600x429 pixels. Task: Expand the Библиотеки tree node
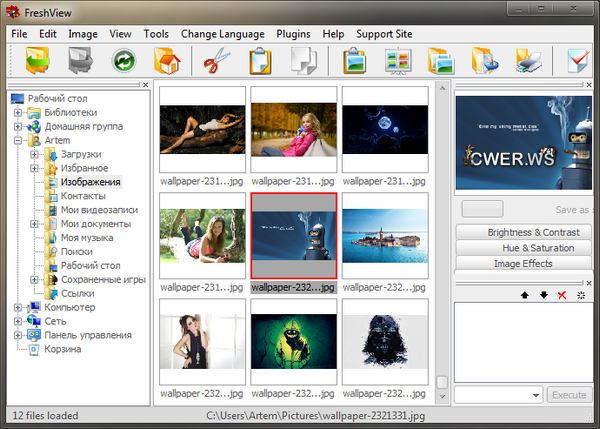pos(18,113)
